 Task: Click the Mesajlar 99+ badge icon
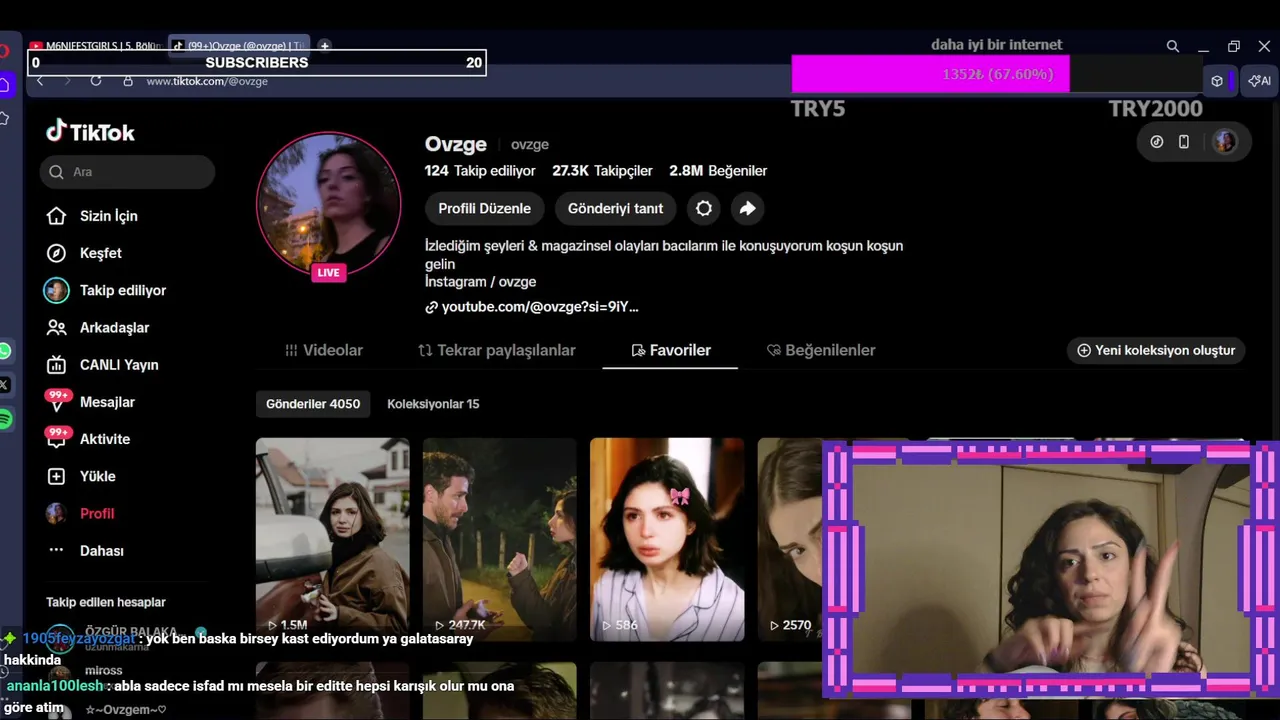coord(58,400)
